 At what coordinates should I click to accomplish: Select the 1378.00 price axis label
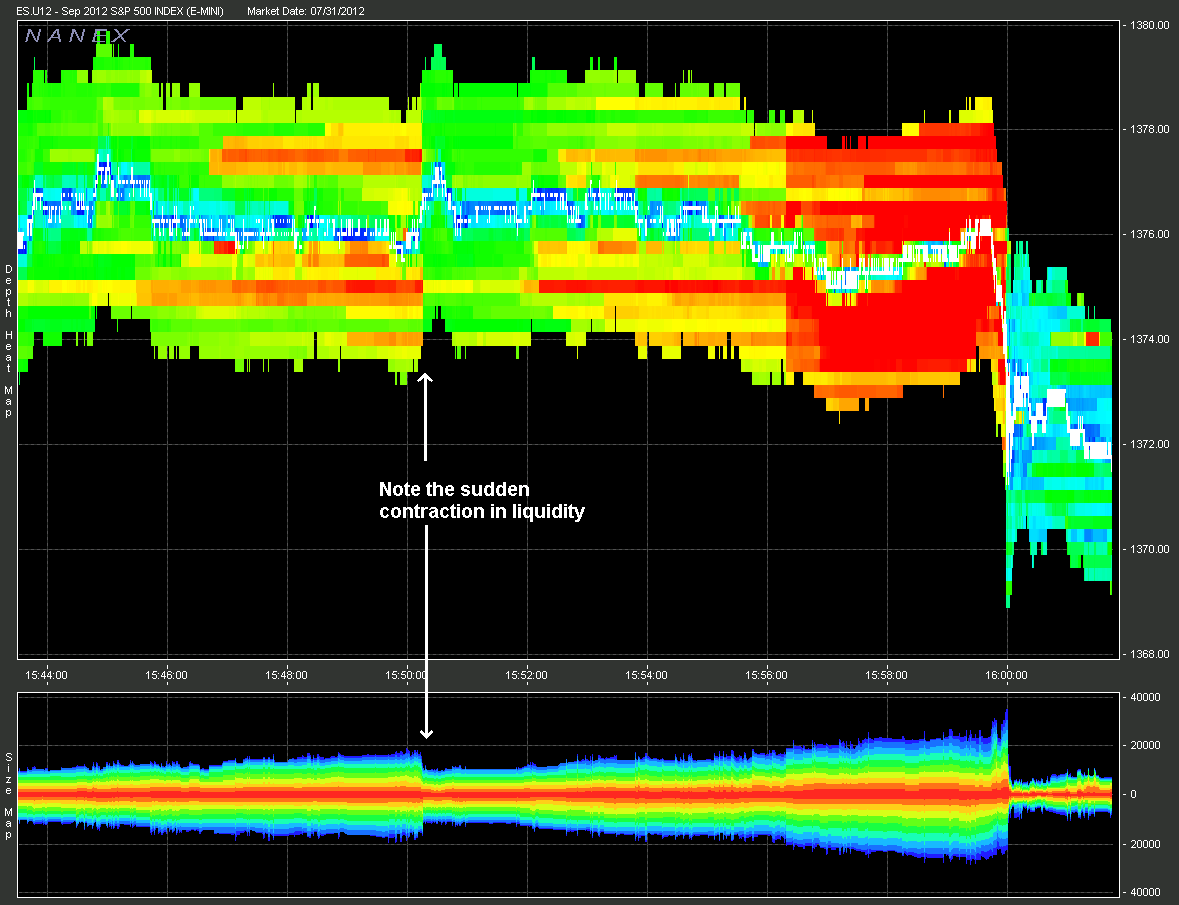pos(1149,129)
